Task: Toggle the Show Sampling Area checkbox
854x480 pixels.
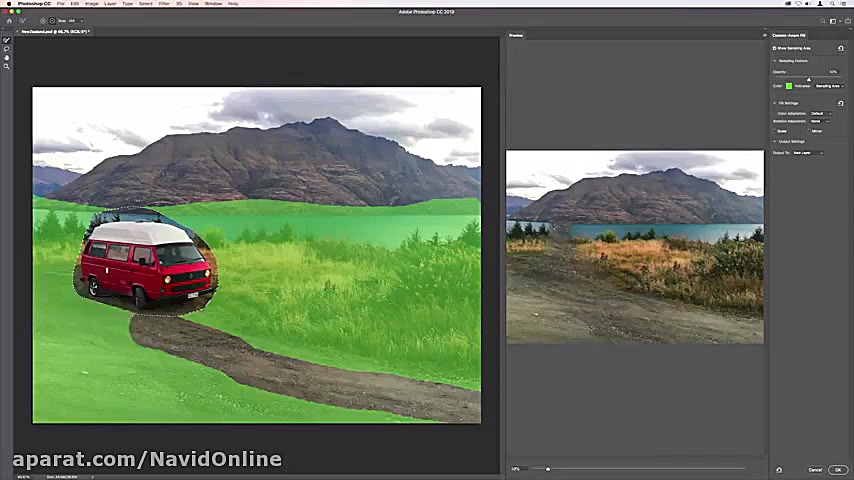Action: pos(774,48)
